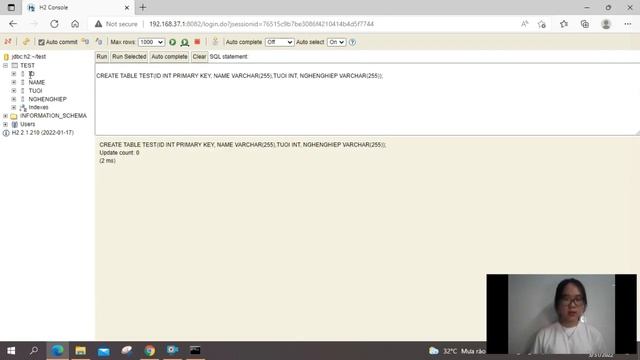Screen dimensions: 640x360
Task: Reload the page with Refresh icon
Action: point(54,24)
